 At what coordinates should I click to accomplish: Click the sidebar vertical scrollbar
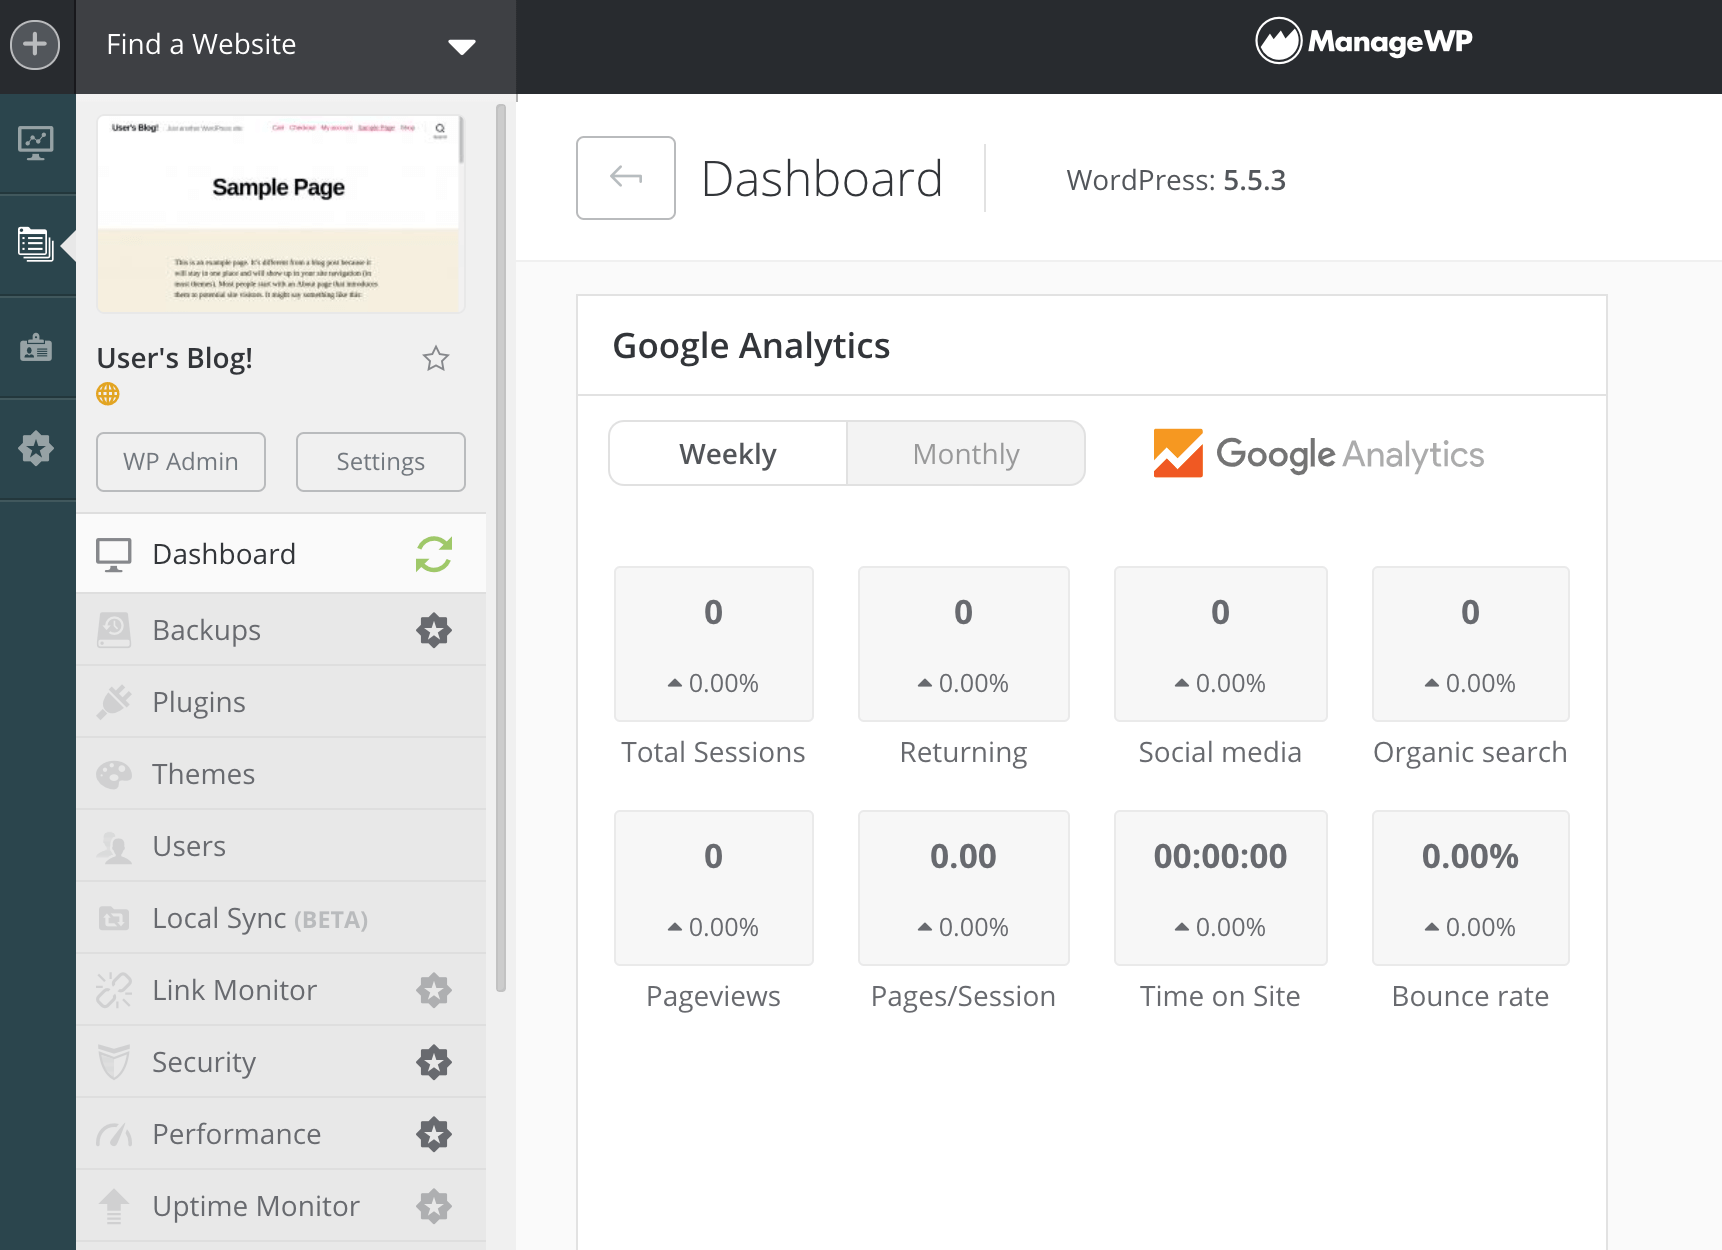tap(501, 548)
